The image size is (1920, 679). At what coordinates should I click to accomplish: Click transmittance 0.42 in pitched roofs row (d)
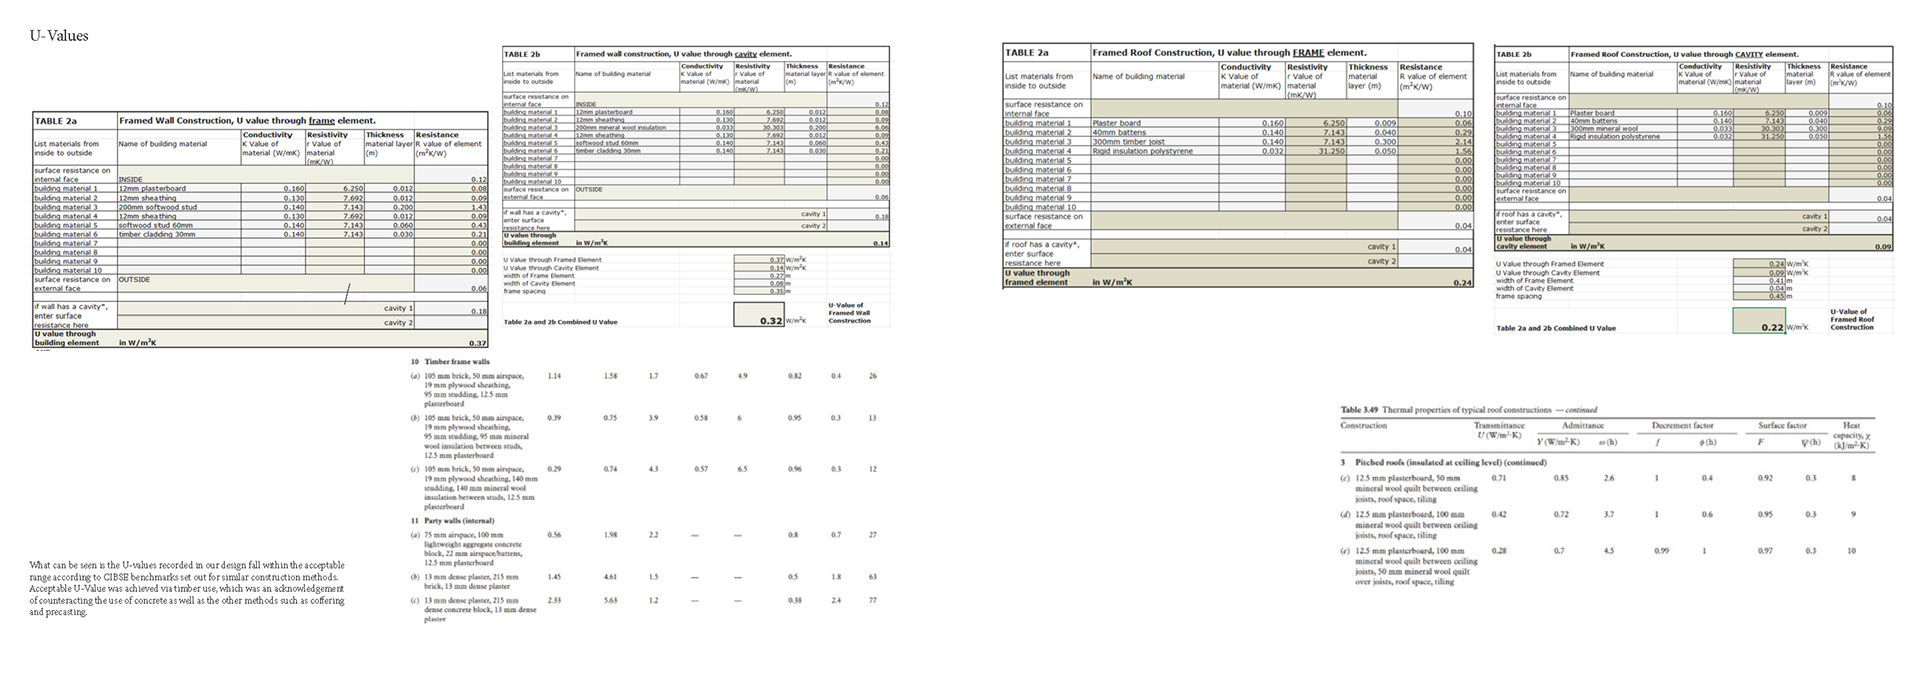(1499, 514)
